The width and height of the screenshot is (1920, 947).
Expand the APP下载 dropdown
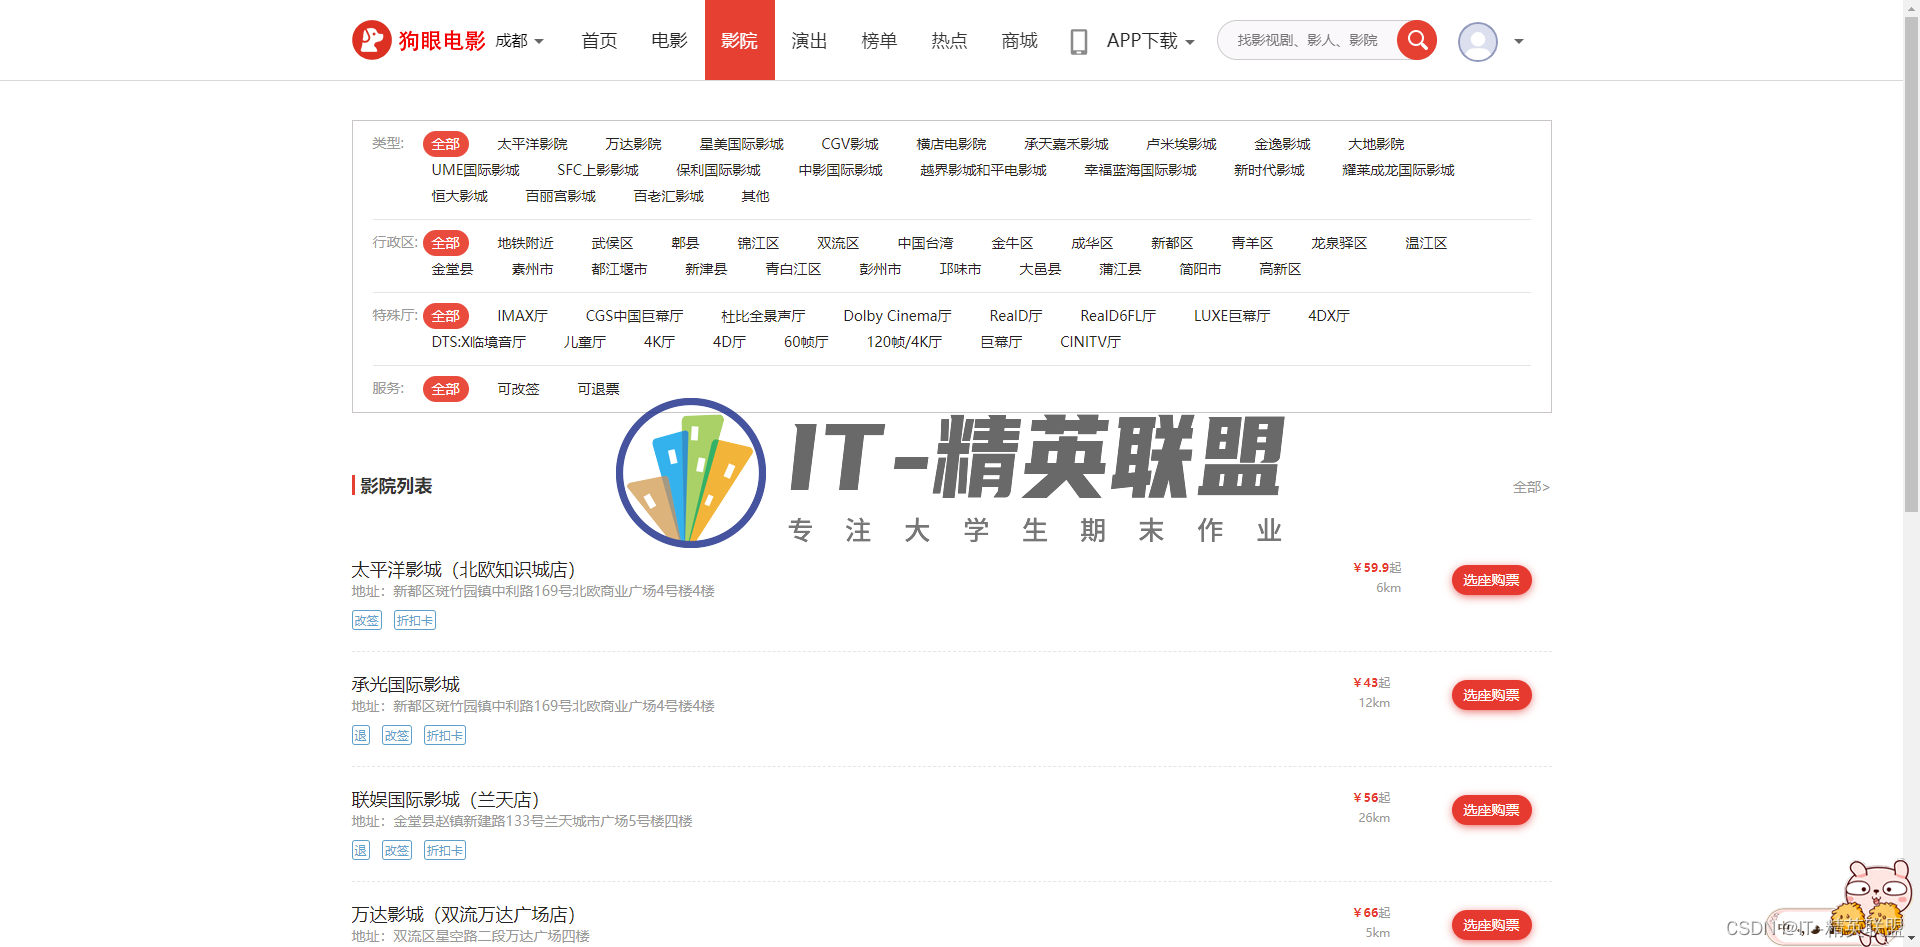tap(1151, 41)
